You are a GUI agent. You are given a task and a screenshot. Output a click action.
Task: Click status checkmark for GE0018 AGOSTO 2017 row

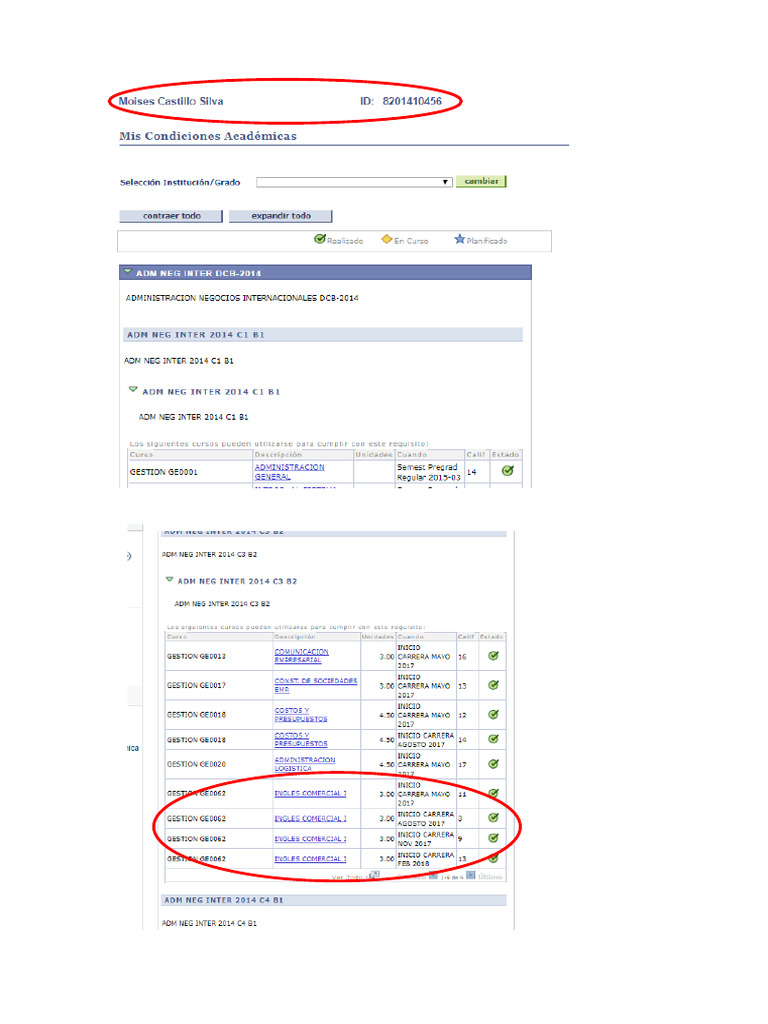point(494,739)
